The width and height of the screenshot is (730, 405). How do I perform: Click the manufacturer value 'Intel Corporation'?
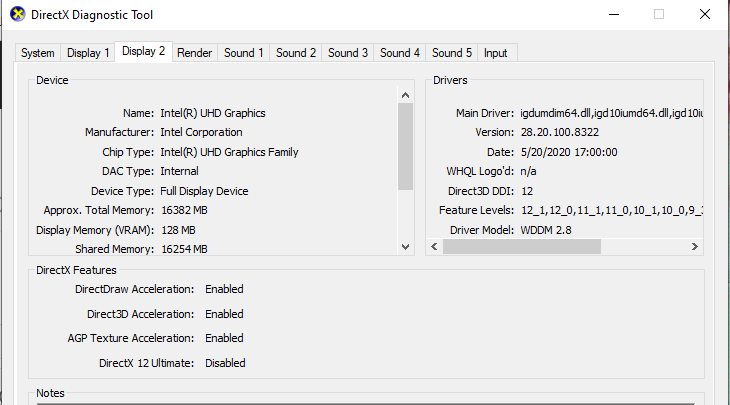tap(201, 132)
